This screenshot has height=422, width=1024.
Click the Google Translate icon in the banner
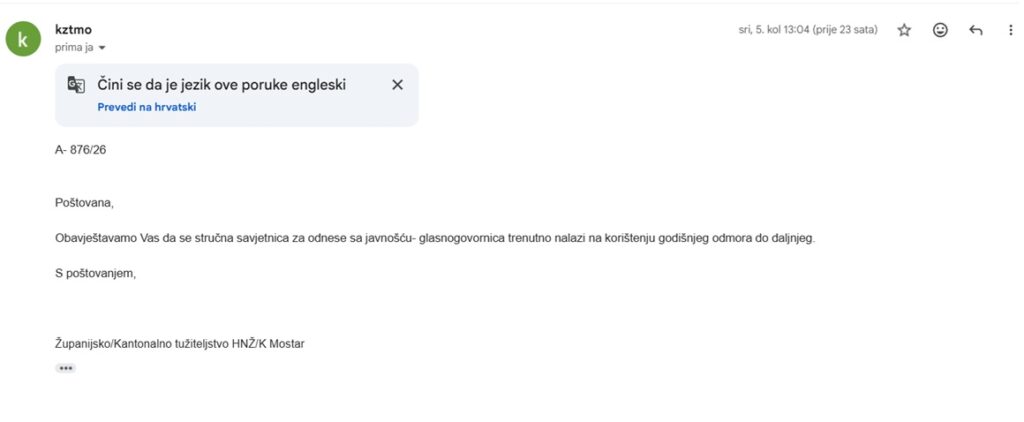pos(76,85)
